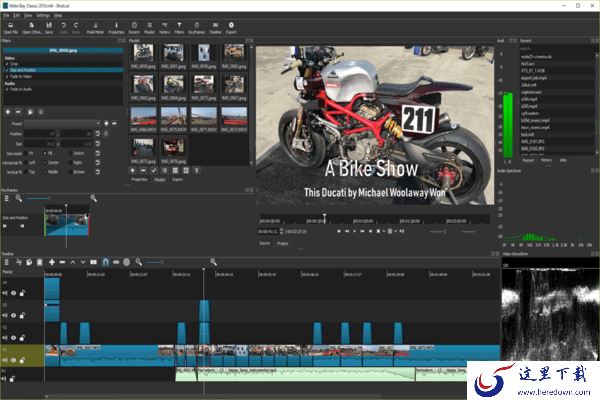
Task: Uncheck the Crop filter checkbox
Action: point(7,64)
